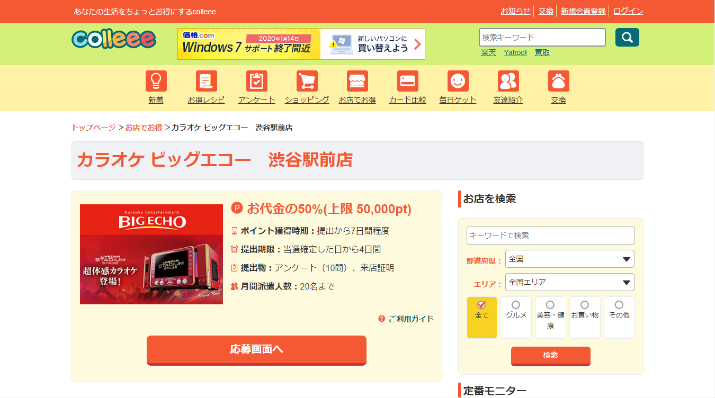Image resolution: width=715 pixels, height=398 pixels.
Task: Click the colleee logo
Action: tap(114, 39)
